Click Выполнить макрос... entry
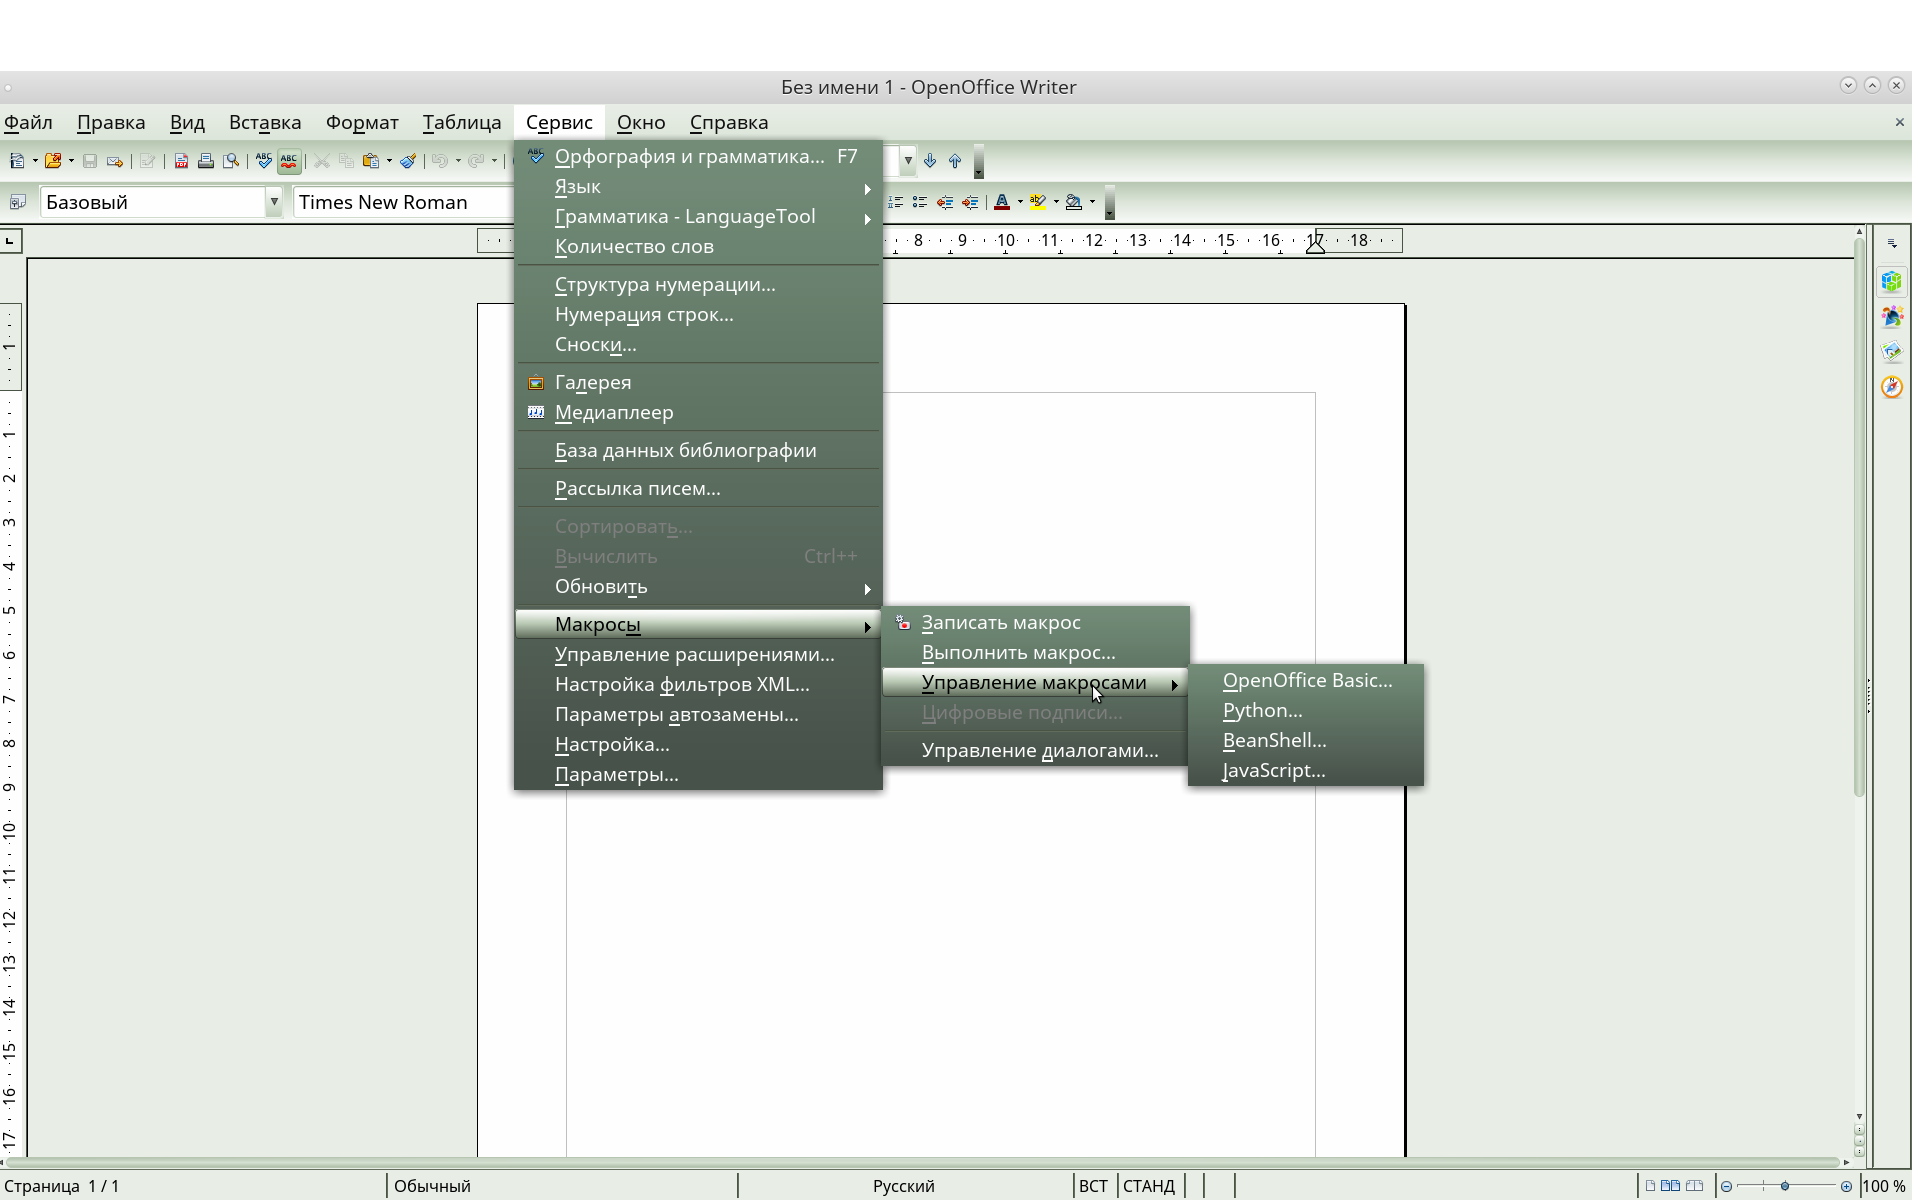This screenshot has height=1200, width=1920. click(x=1018, y=653)
